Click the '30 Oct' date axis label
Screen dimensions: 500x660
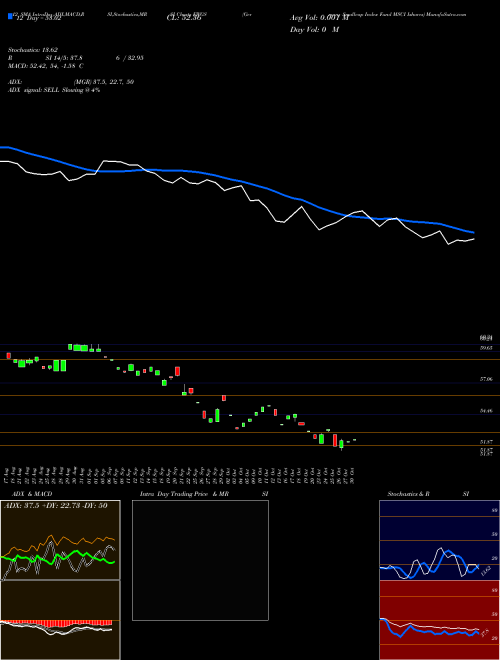click(x=351, y=475)
